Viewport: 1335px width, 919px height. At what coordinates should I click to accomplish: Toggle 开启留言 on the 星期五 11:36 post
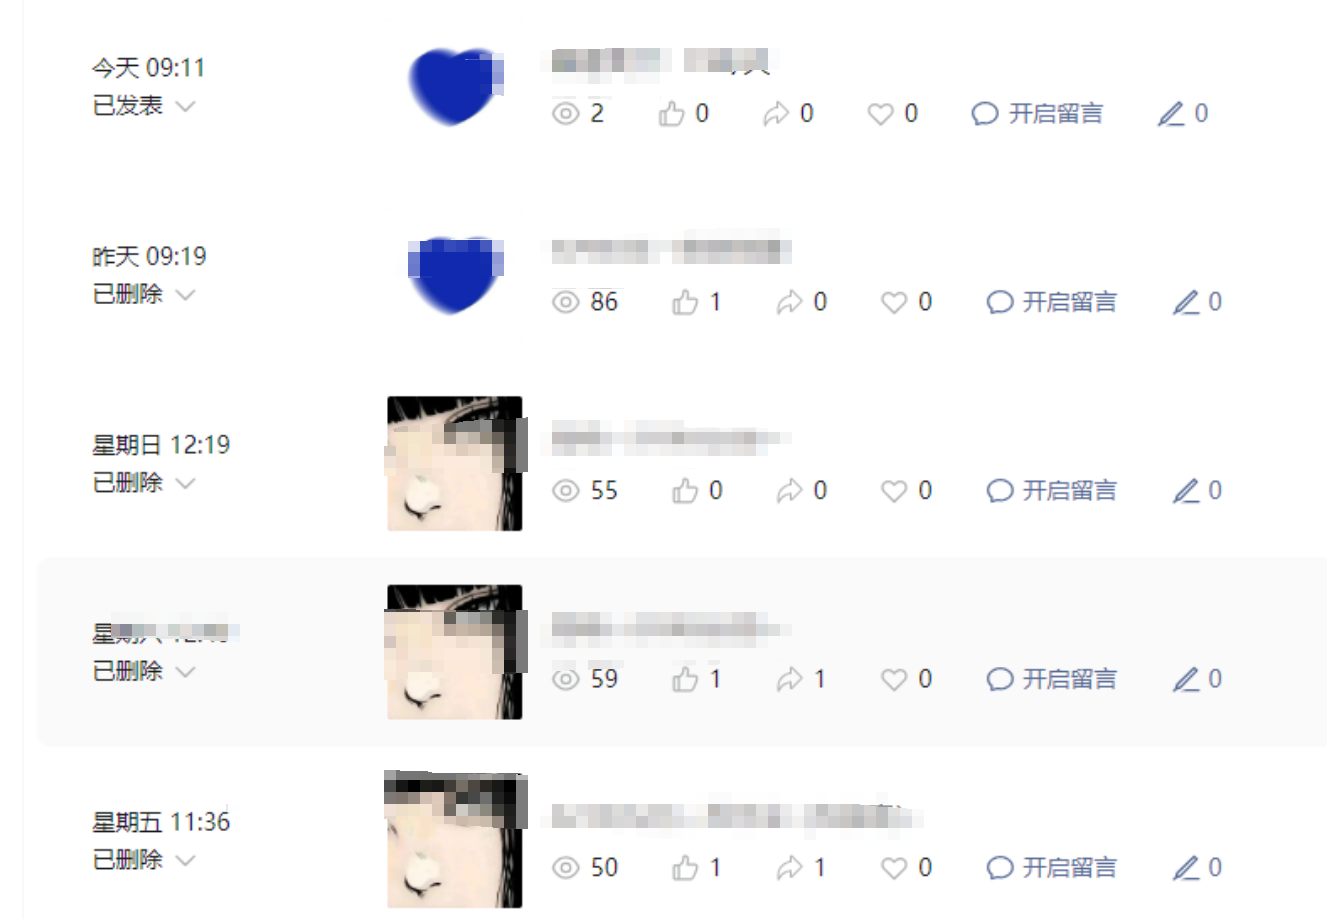(1052, 868)
